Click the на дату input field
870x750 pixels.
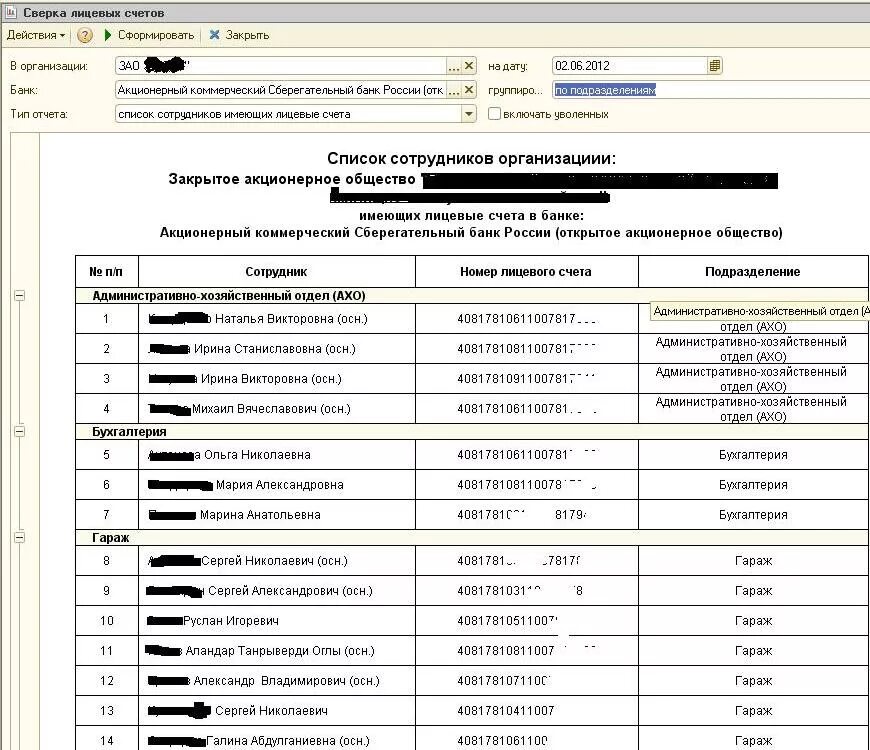point(630,66)
